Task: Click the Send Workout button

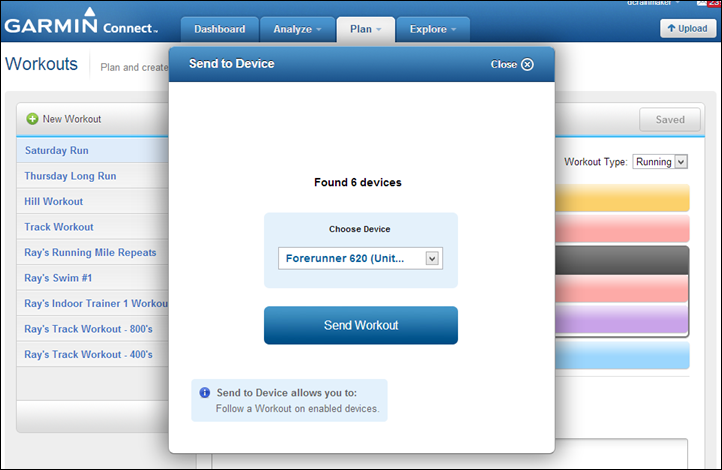Action: tap(361, 325)
